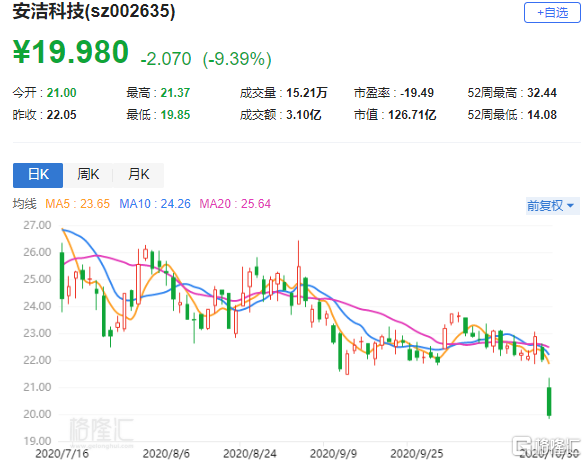
Task: Click the 20.00 price axis label
Action: pos(37,414)
